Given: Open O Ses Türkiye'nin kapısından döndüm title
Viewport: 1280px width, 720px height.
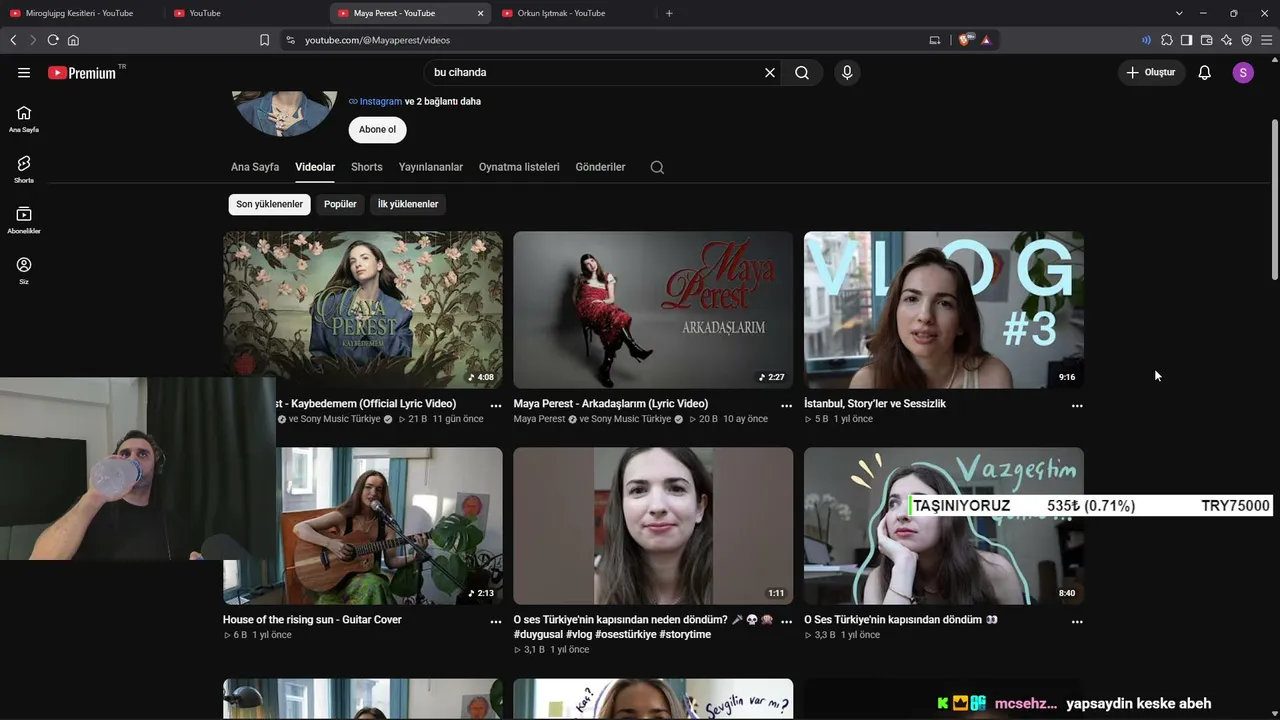Looking at the screenshot, I should point(901,620).
